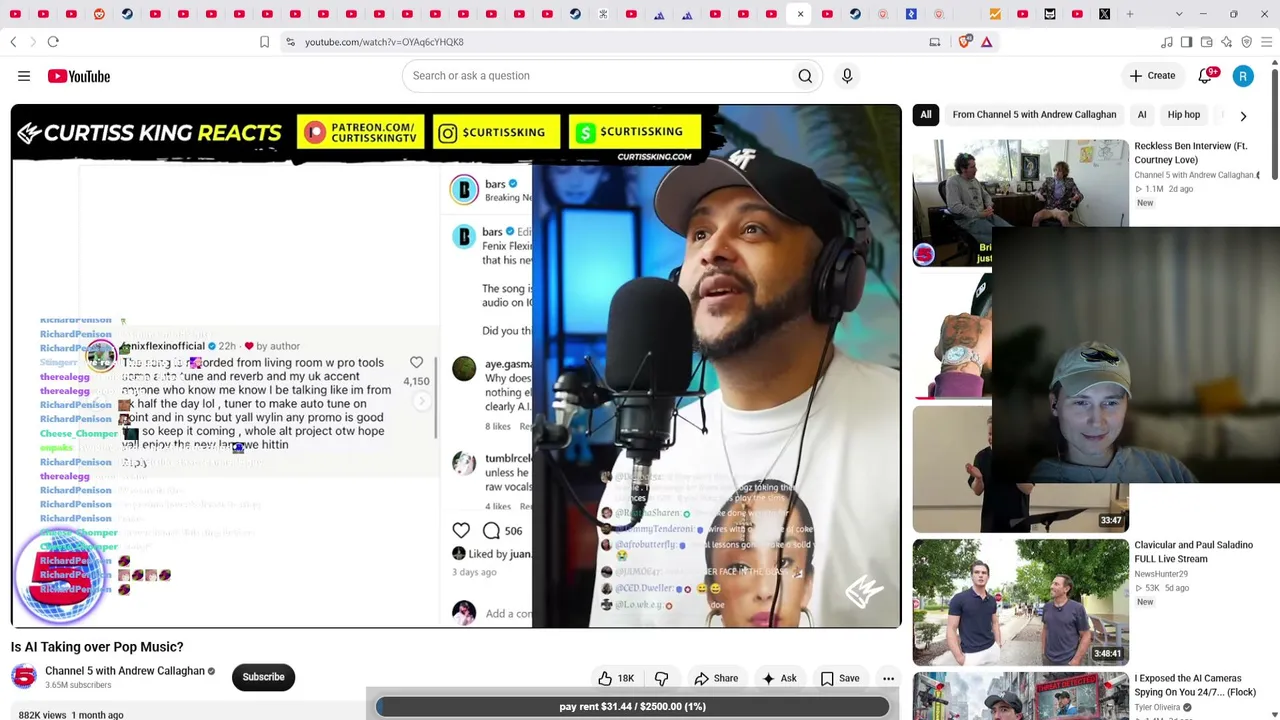Open Channel 5 with Andrew Callaghan channel link

click(125, 671)
